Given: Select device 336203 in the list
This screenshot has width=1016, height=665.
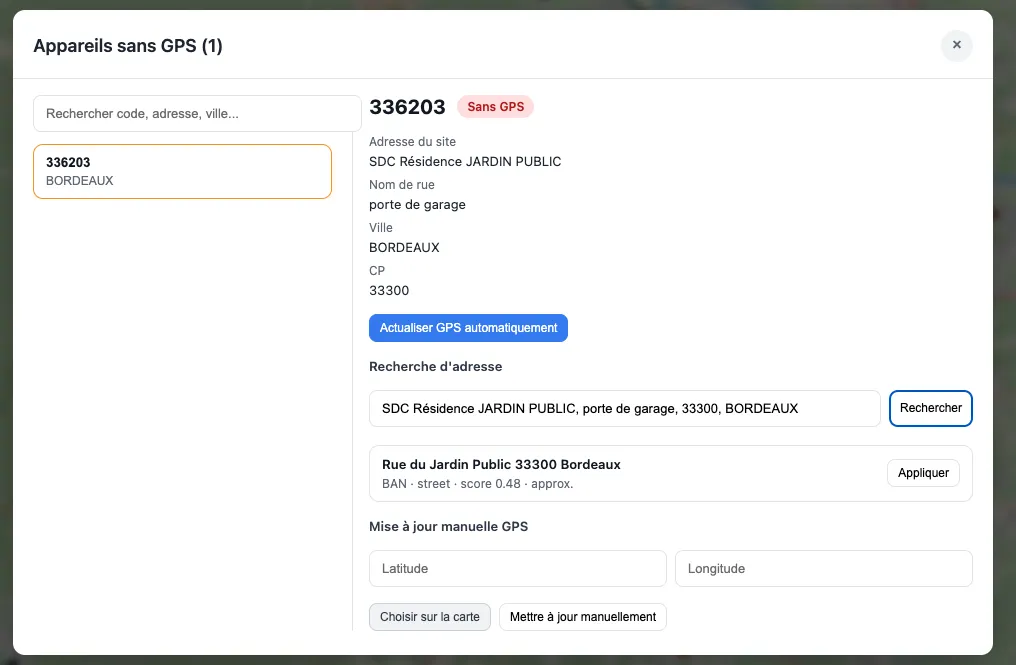Looking at the screenshot, I should tap(182, 171).
